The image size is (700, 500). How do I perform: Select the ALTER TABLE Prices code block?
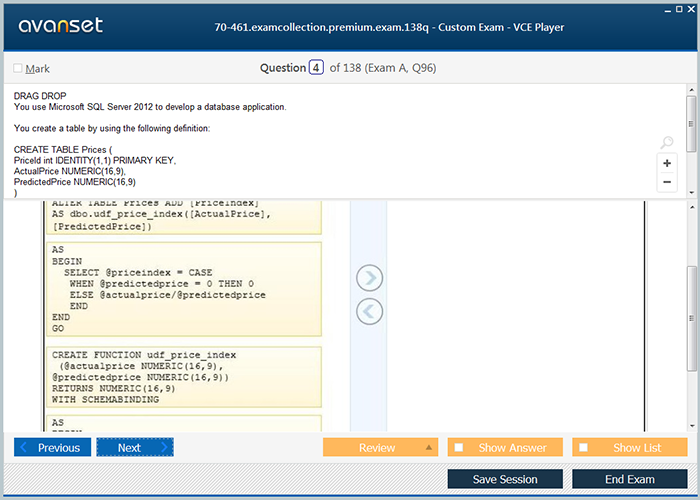(x=184, y=217)
